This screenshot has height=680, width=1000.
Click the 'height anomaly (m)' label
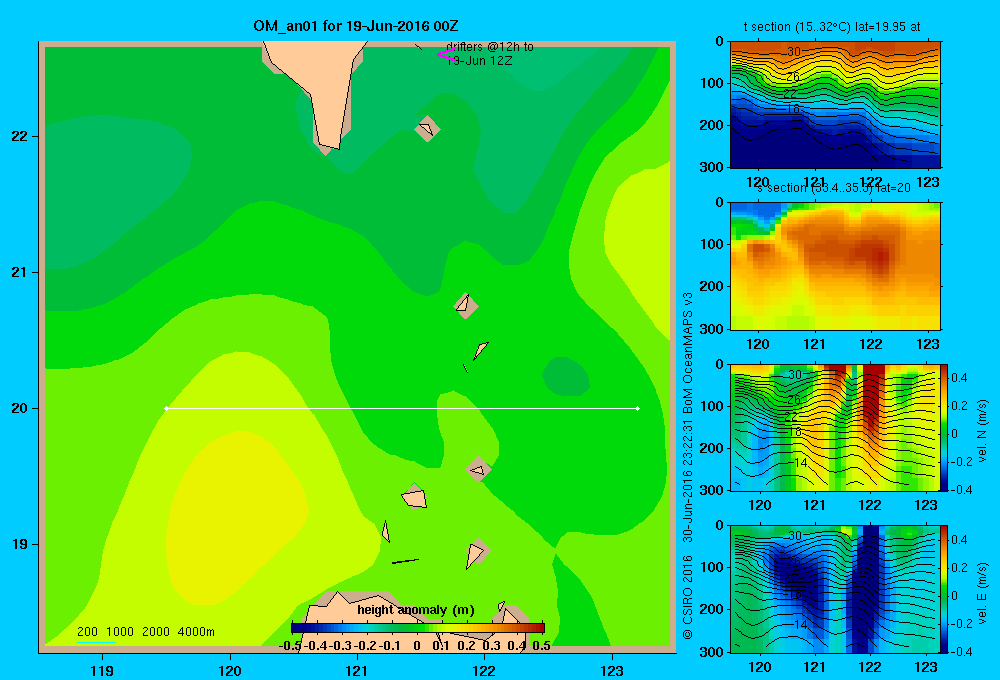point(416,610)
